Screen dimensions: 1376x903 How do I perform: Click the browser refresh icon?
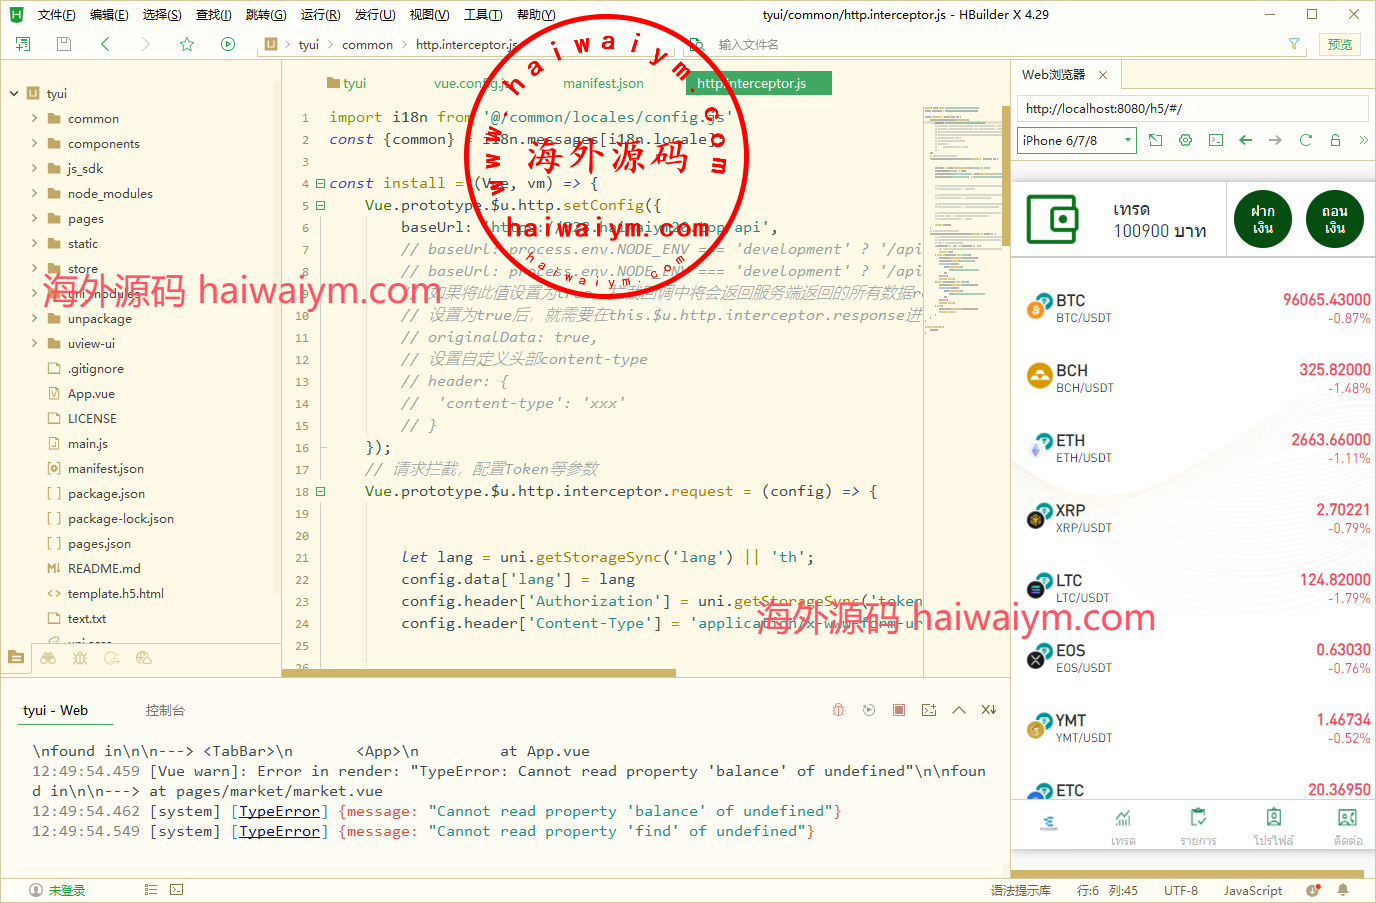pyautogui.click(x=1305, y=140)
